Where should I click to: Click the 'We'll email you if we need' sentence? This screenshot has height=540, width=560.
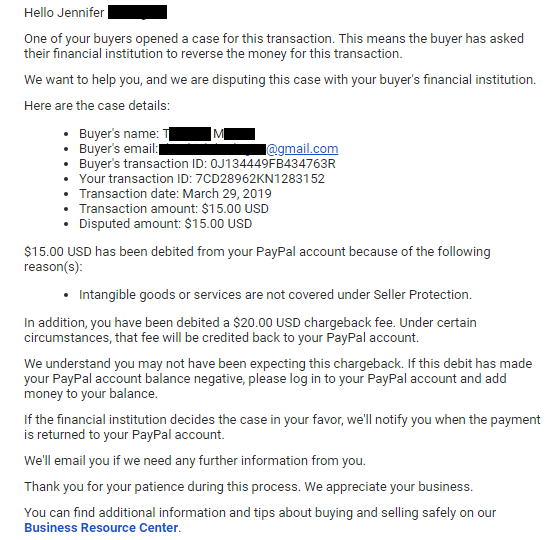[x=195, y=461]
